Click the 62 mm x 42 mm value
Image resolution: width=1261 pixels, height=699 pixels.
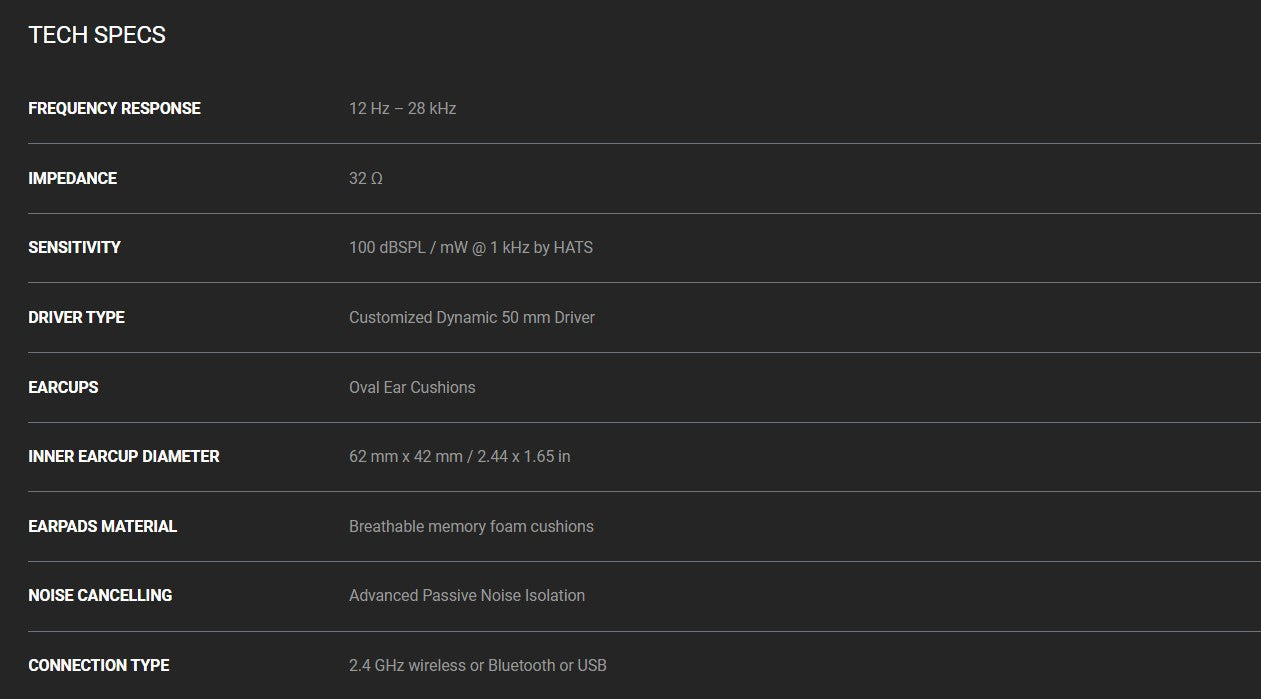460,456
